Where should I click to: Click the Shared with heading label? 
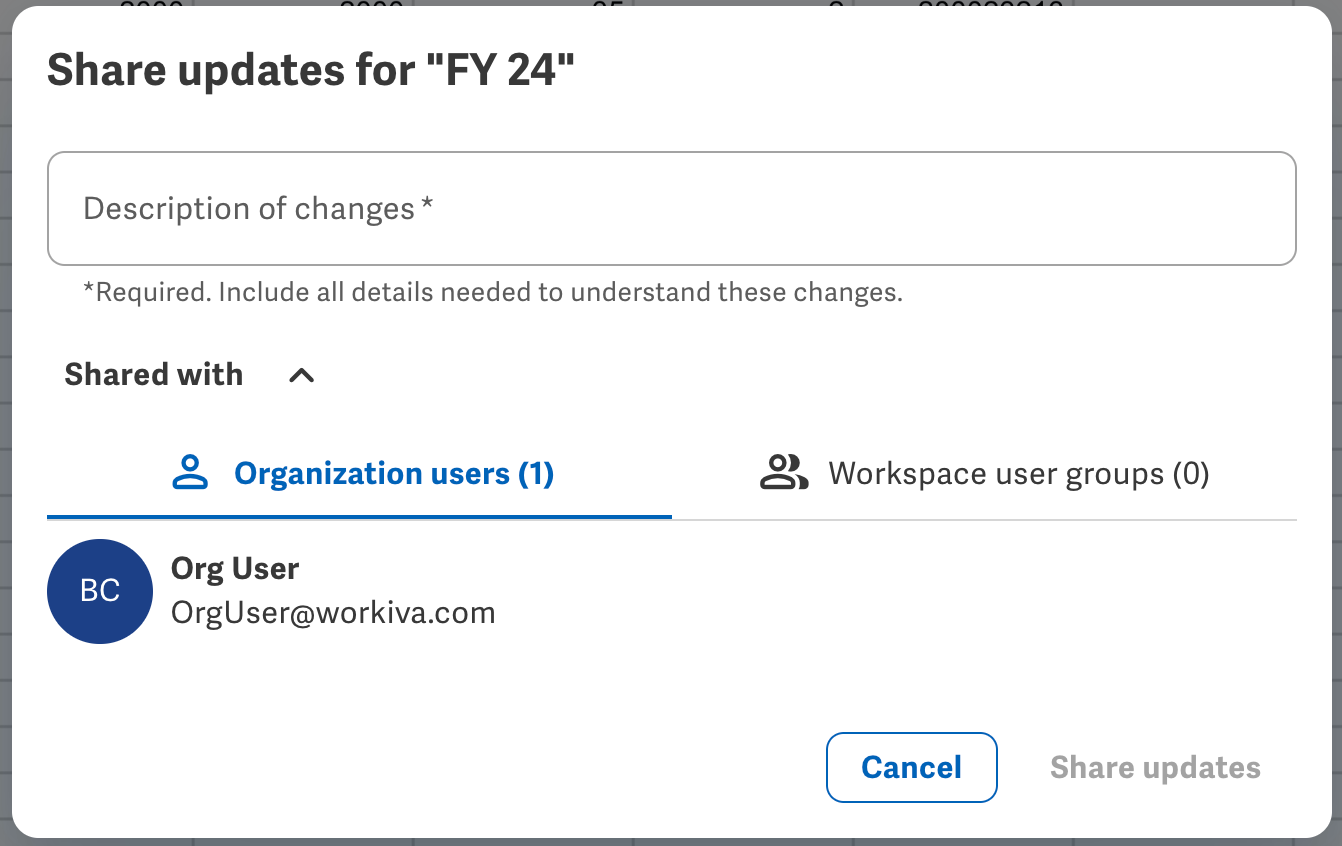pos(154,374)
